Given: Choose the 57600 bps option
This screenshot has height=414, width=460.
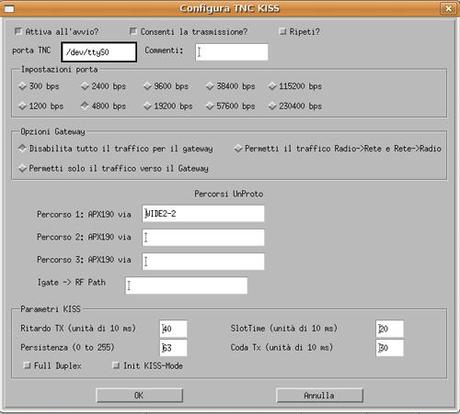Looking at the screenshot, I should tap(210, 106).
